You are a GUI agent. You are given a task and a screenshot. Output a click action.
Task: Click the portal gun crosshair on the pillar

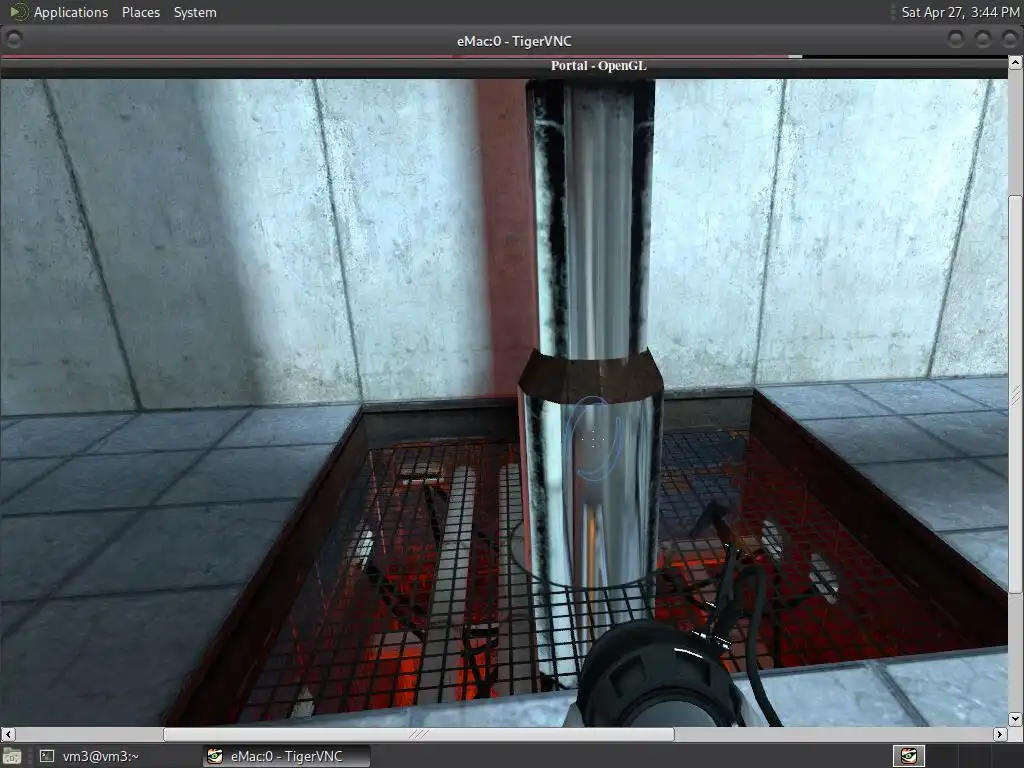(x=592, y=438)
